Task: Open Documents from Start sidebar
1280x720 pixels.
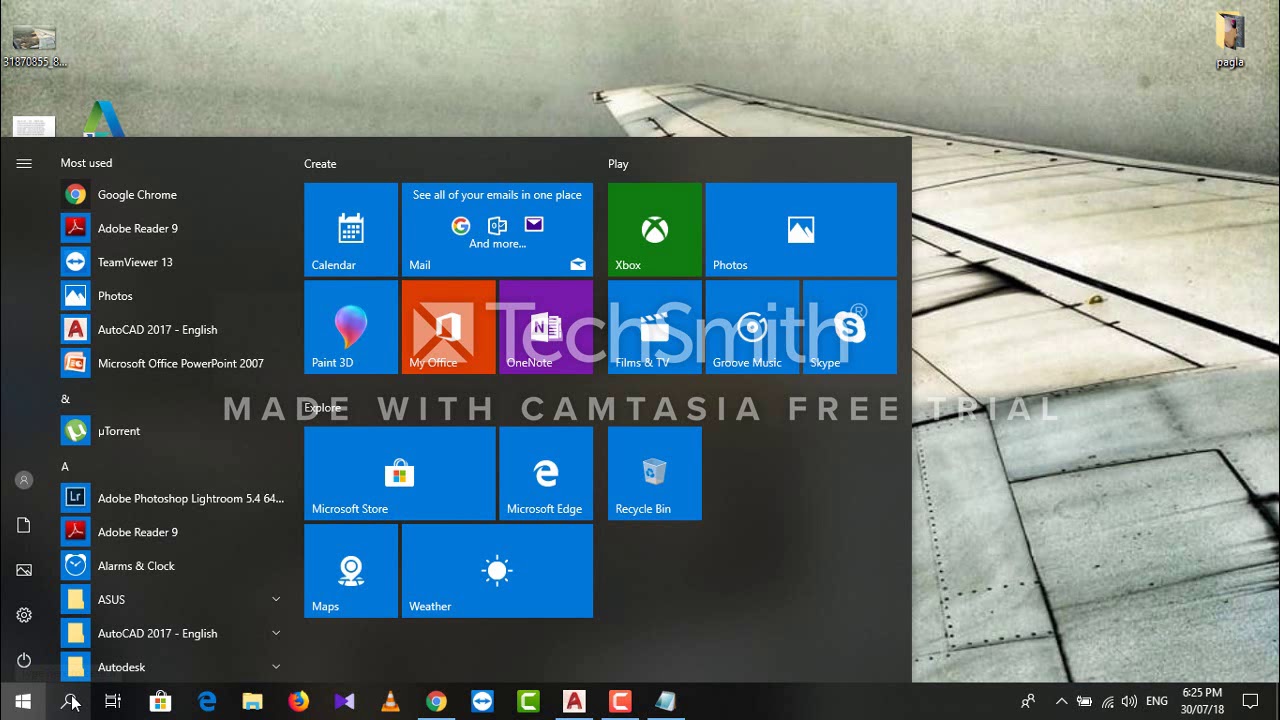Action: click(24, 525)
